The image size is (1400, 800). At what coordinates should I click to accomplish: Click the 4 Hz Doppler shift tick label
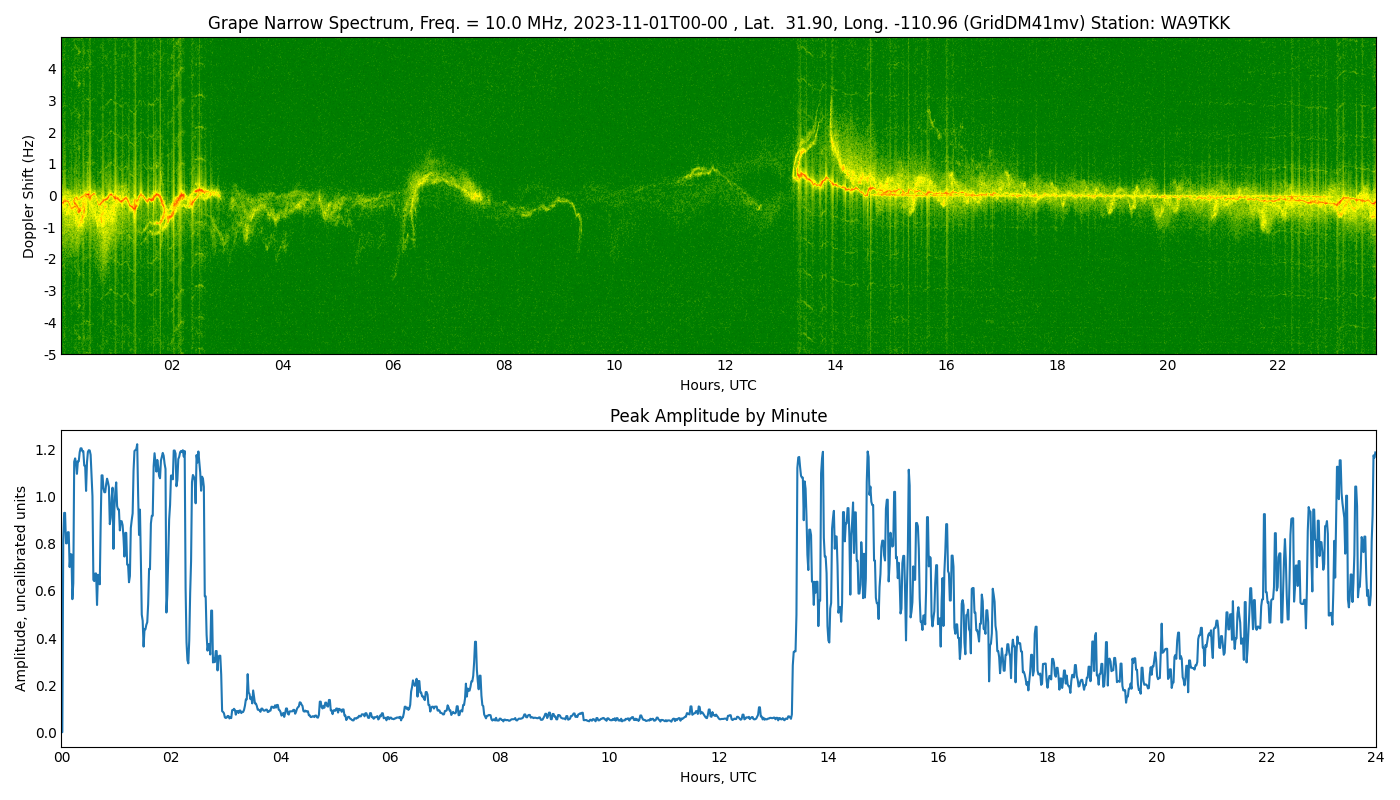pos(52,69)
